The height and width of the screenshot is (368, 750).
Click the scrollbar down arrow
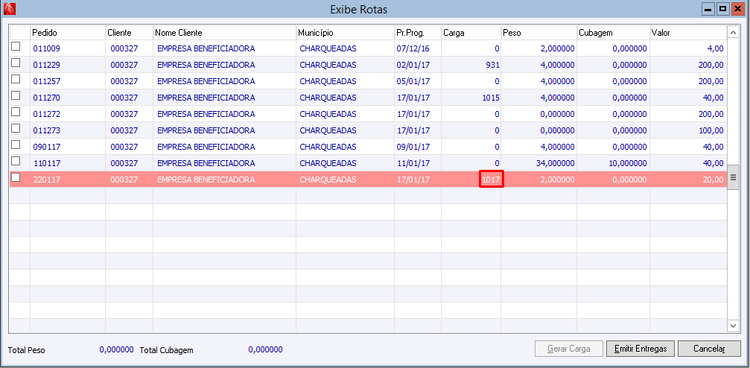pos(733,325)
